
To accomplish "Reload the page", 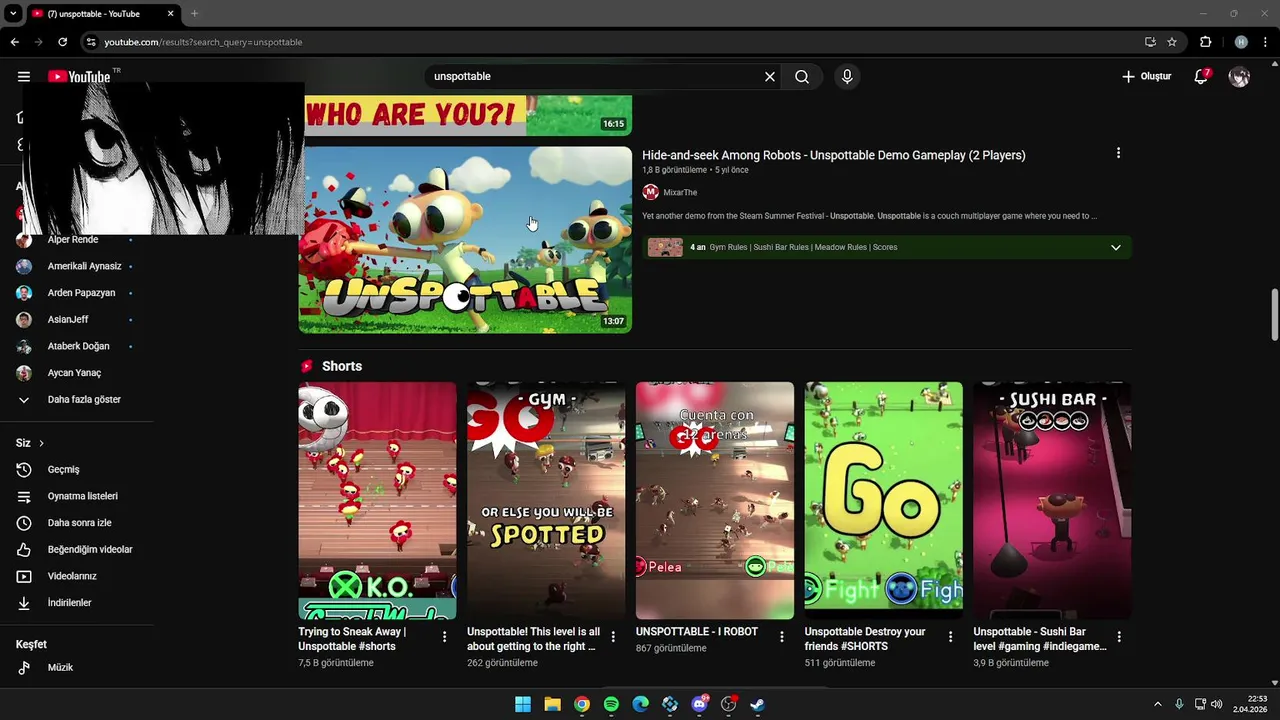I will 62,42.
